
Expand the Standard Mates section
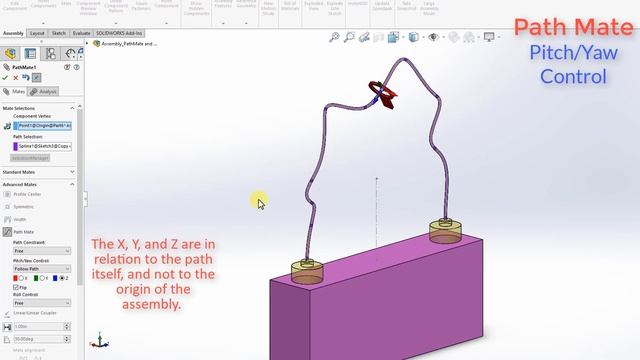click(x=72, y=172)
